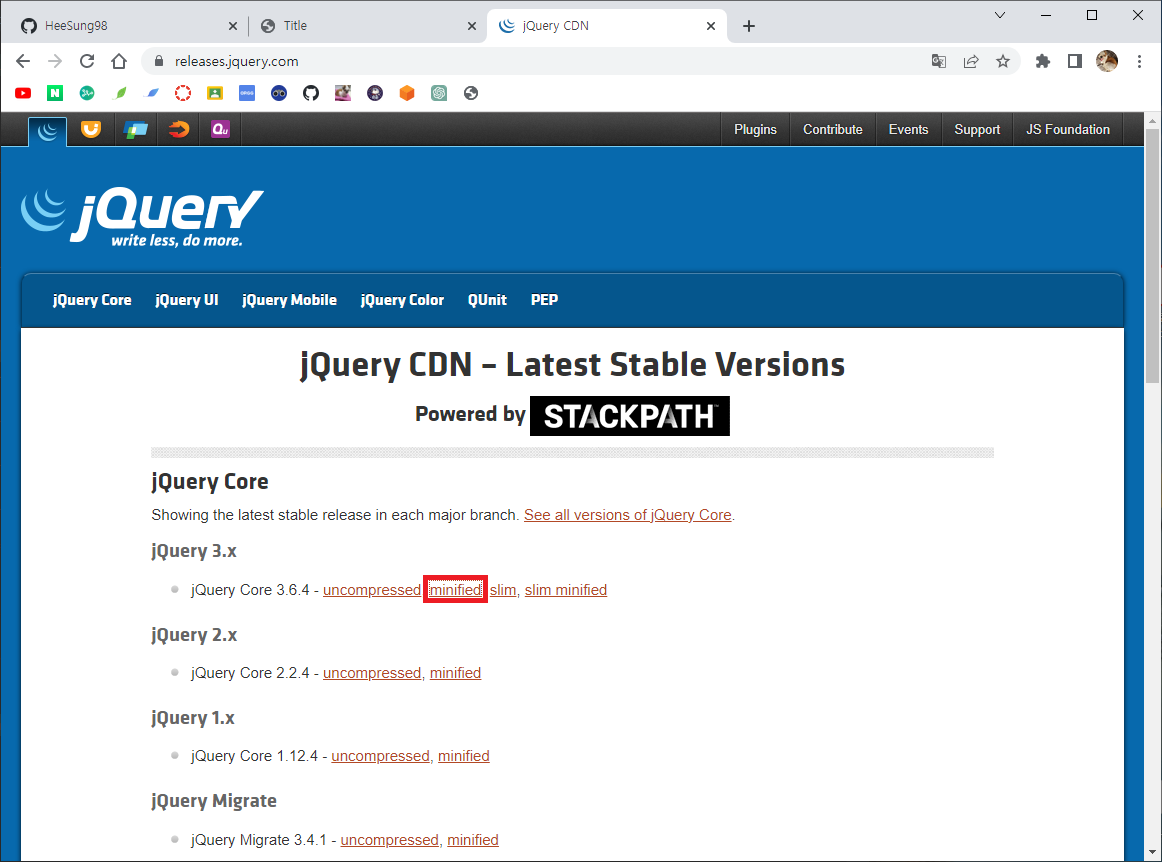Go to the PEP section
Image resolution: width=1162 pixels, height=862 pixels.
[545, 300]
